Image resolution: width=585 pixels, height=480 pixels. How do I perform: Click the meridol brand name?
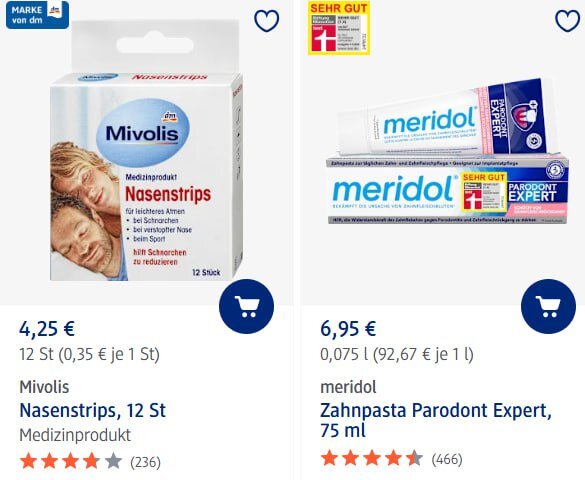click(348, 387)
